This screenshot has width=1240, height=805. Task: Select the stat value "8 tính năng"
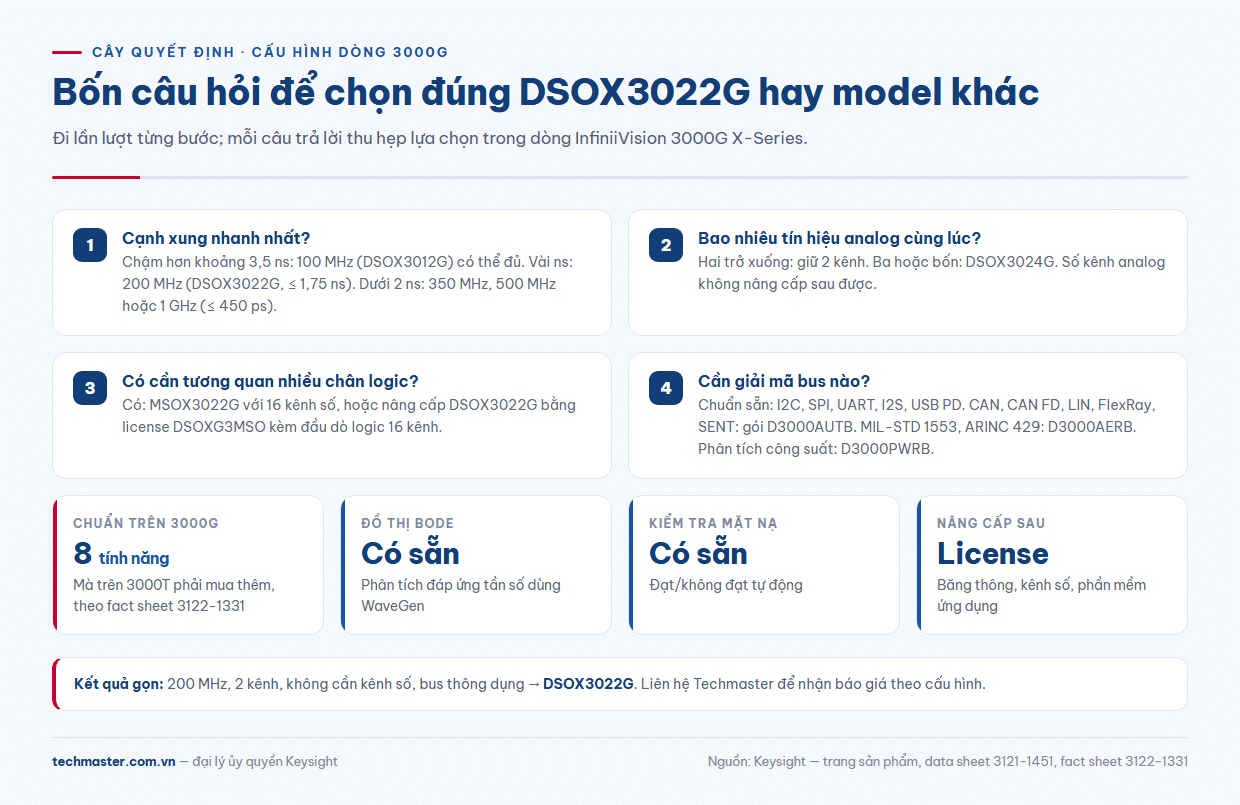pos(121,554)
